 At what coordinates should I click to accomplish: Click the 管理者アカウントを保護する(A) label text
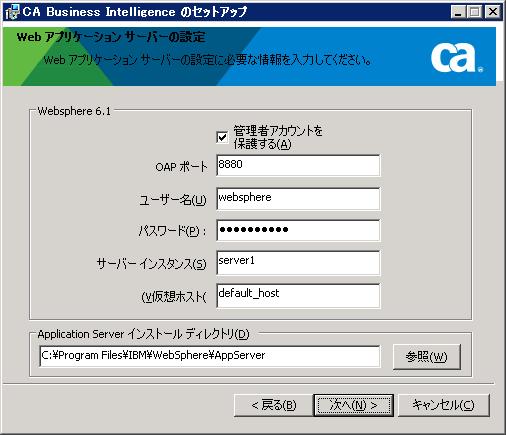tap(278, 137)
